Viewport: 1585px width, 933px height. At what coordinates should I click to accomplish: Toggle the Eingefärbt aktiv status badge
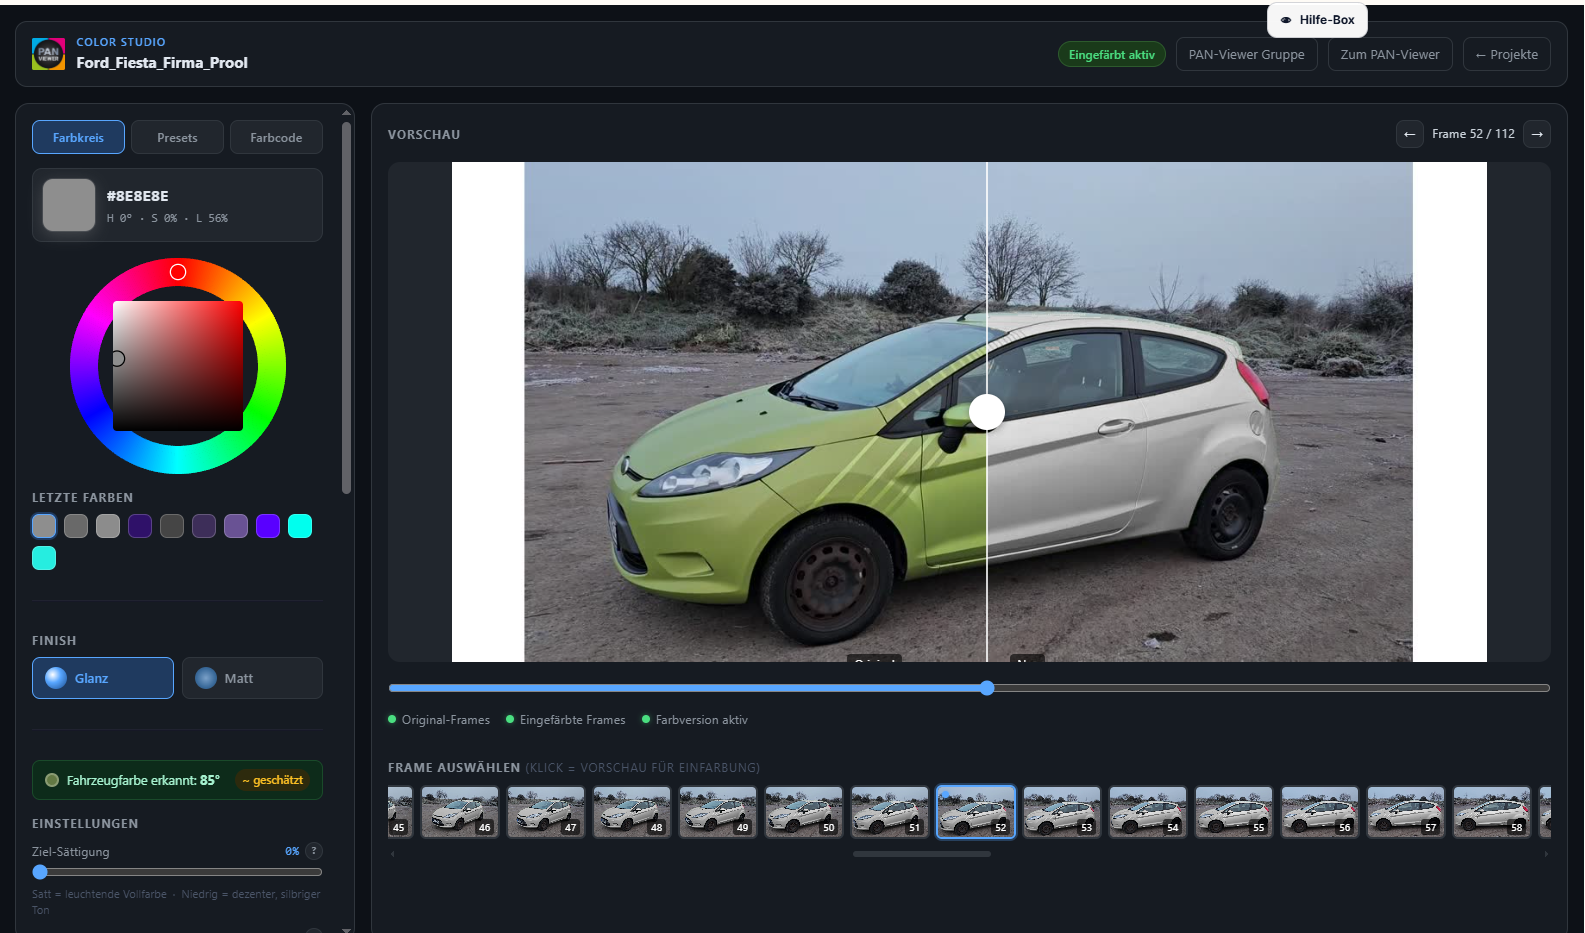pyautogui.click(x=1111, y=55)
